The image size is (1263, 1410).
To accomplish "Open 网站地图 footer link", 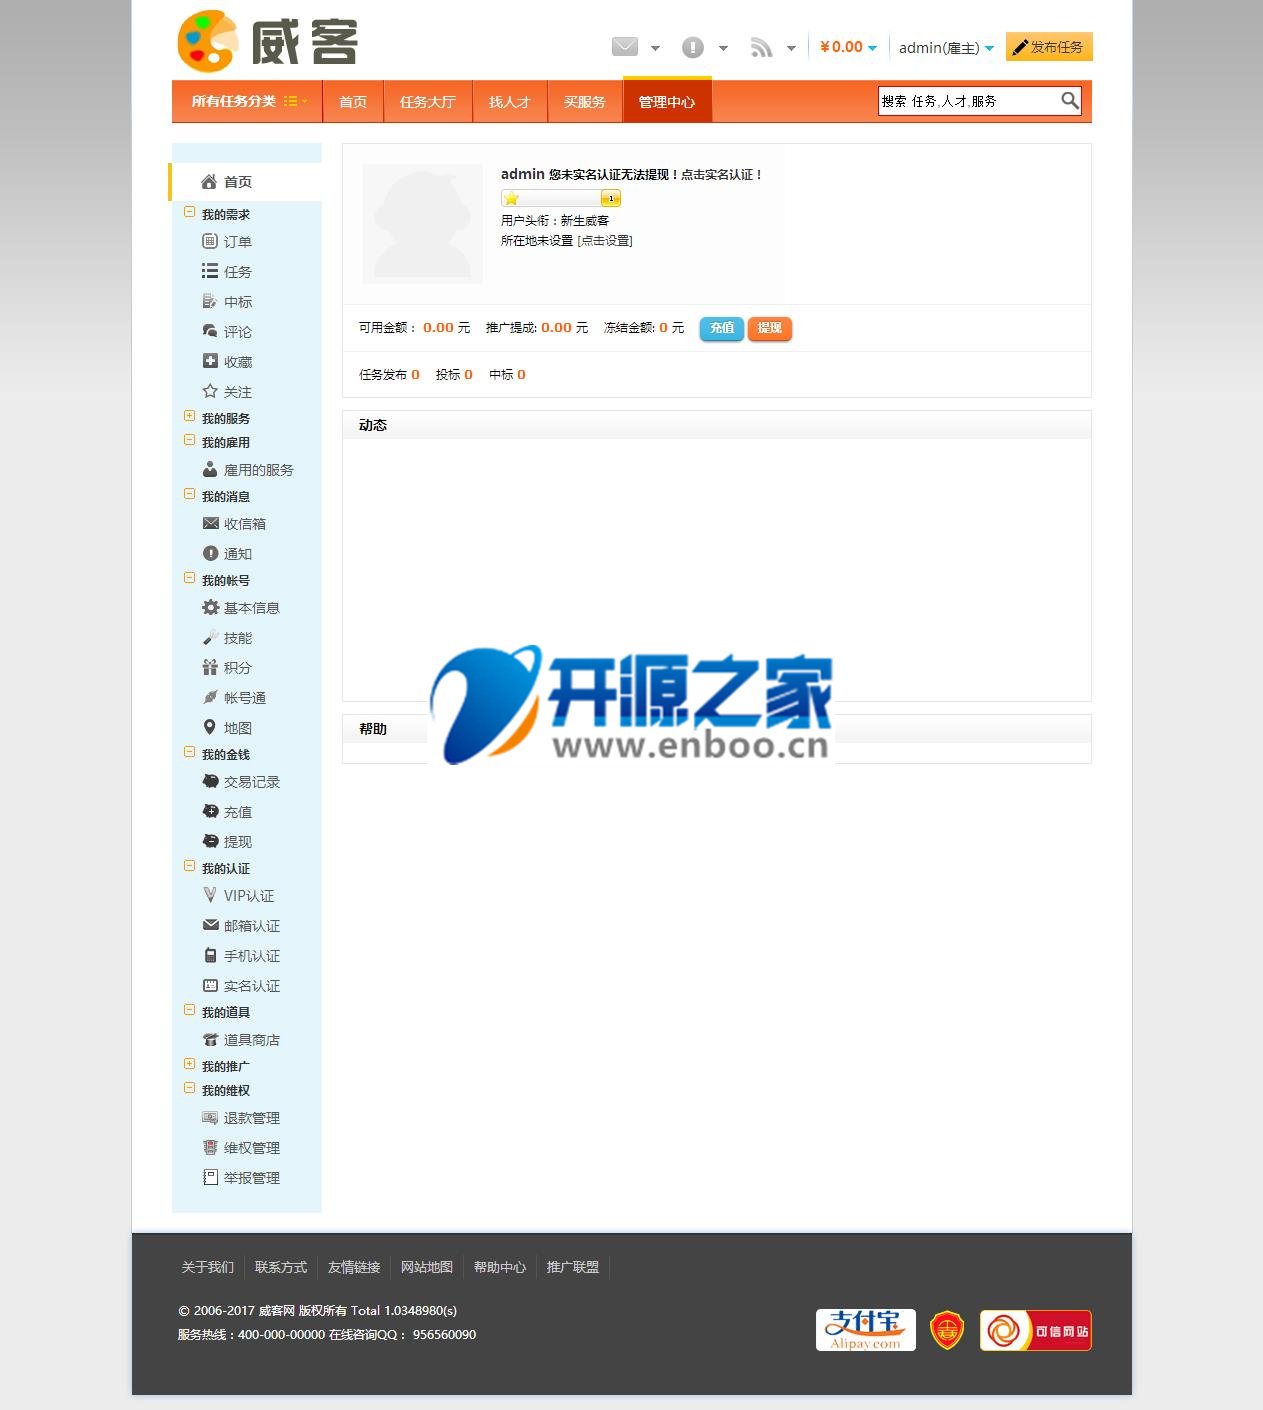I will 427,1267.
